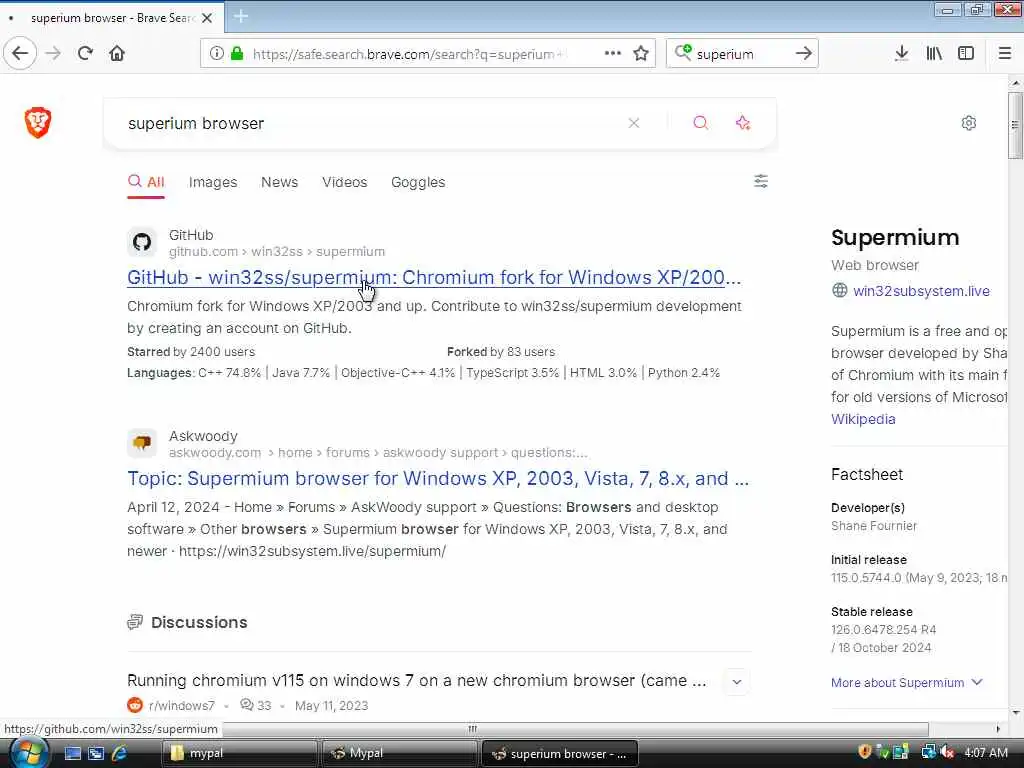Viewport: 1024px width, 768px height.
Task: Close the superium browser tab
Action: click(x=207, y=18)
